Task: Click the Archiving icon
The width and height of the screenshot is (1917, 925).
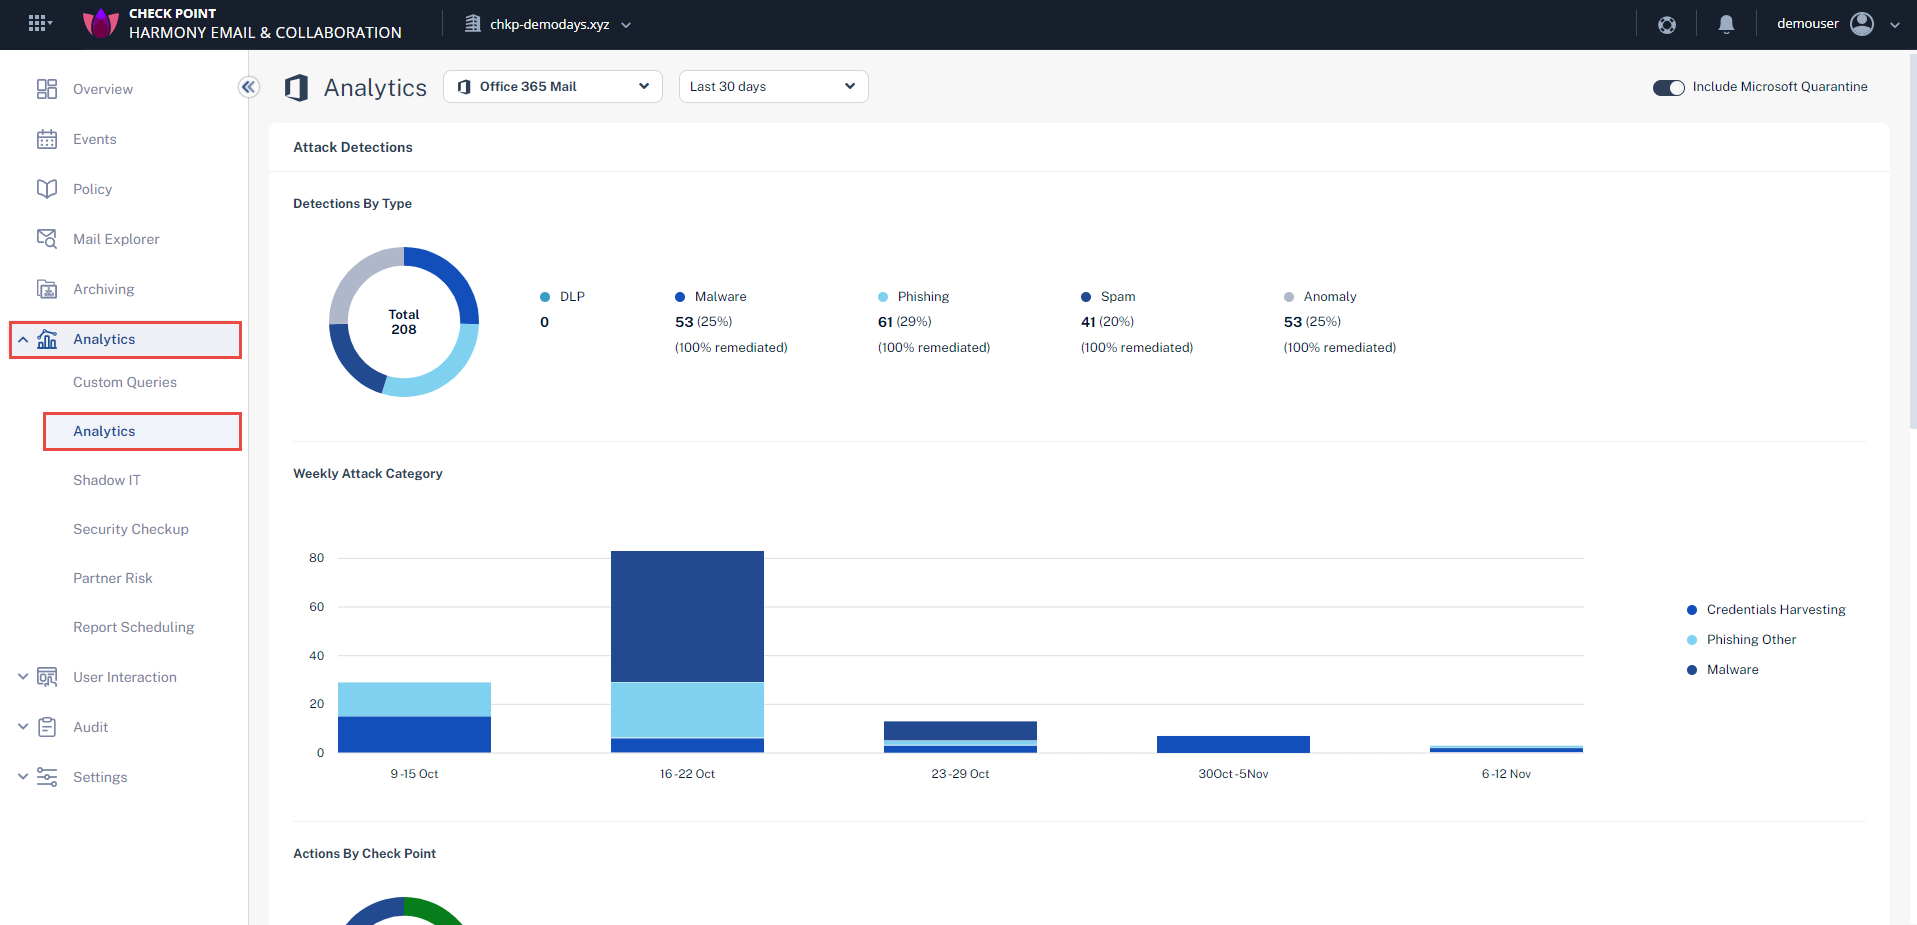Action: coord(47,289)
